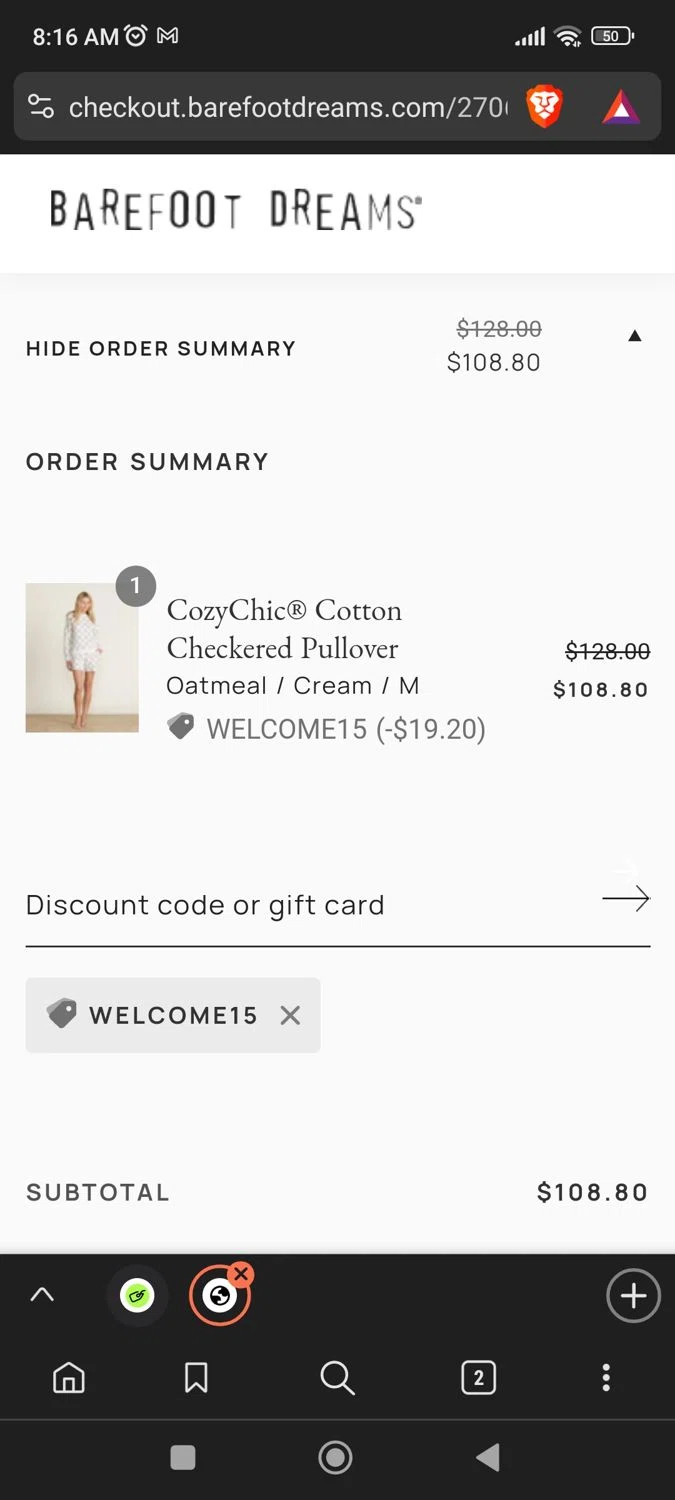
Task: Tap the site settings icon in address bar
Action: [41, 107]
